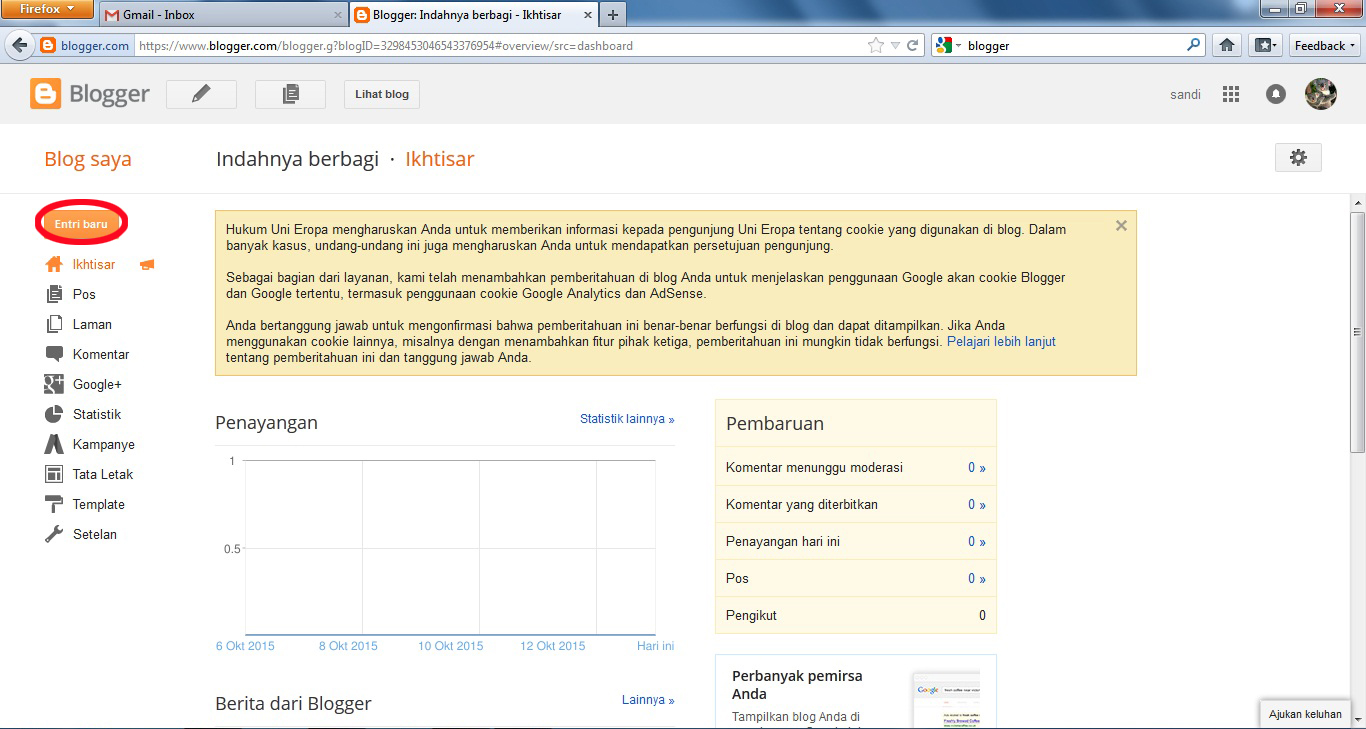This screenshot has height=729, width=1366.
Task: Open the Pos count link in Pembaruan
Action: point(977,578)
